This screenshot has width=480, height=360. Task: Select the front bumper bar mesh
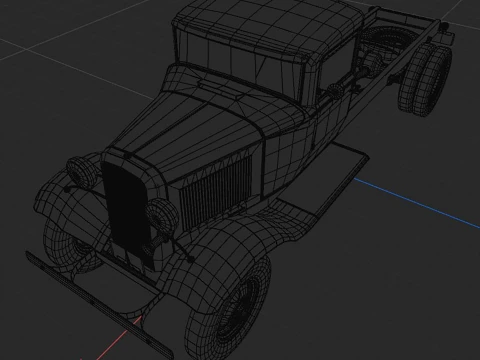pos(99,305)
